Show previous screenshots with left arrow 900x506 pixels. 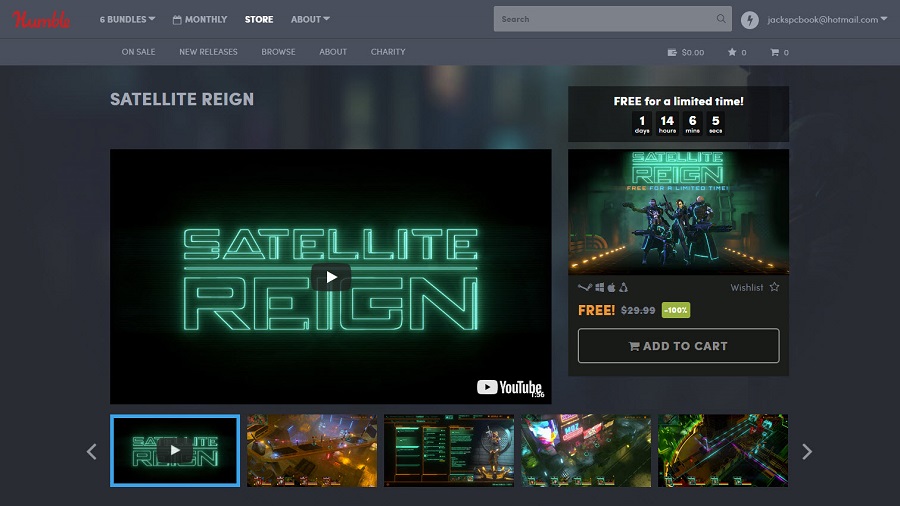(x=91, y=451)
